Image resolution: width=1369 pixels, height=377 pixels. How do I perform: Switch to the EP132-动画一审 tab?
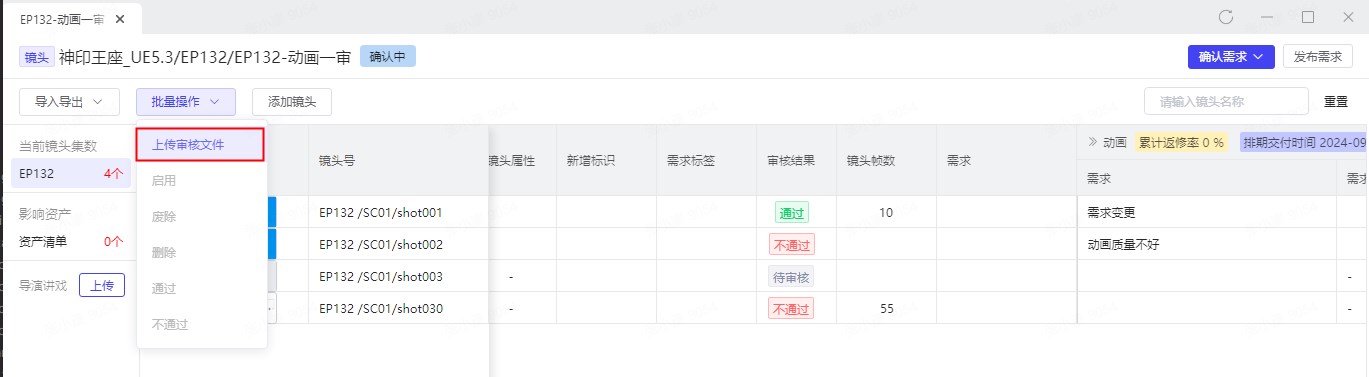point(62,19)
